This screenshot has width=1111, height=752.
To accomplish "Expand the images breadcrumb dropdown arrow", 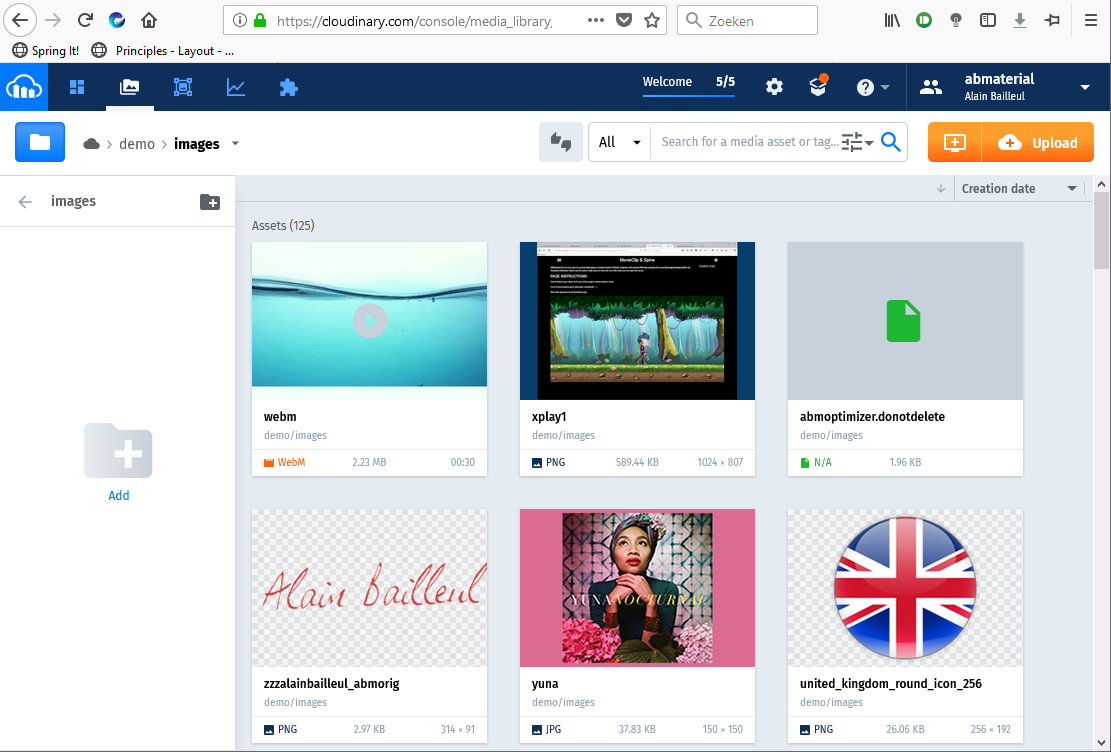I will coord(235,143).
